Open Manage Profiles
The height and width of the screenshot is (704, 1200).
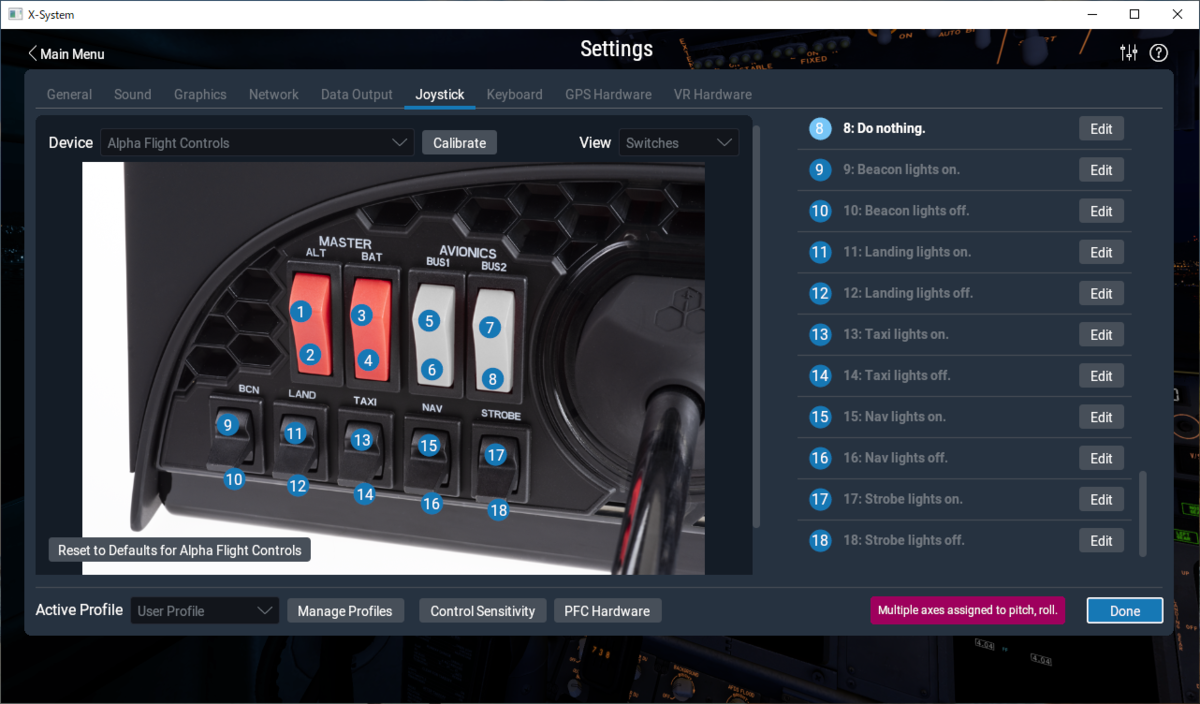pos(345,611)
